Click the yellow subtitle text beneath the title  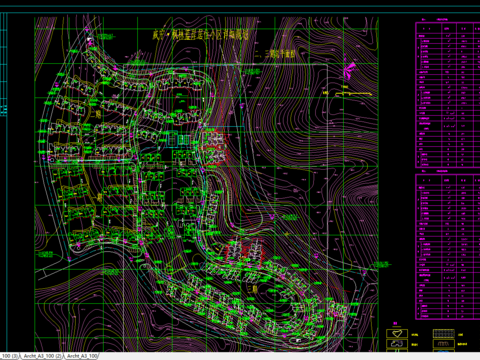275,53
